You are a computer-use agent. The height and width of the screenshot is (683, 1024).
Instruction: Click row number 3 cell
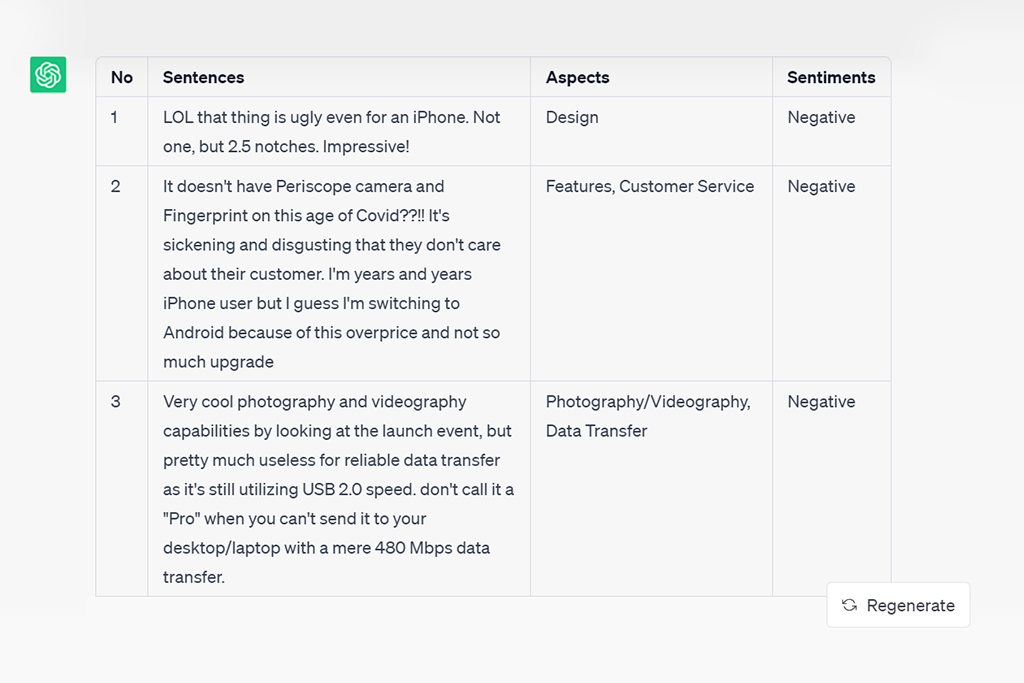[115, 401]
